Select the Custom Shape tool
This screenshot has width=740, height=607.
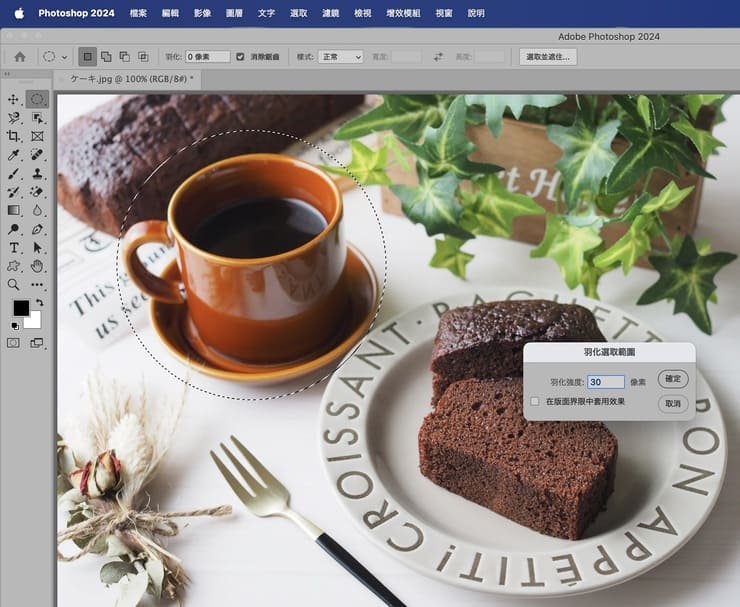(13, 266)
